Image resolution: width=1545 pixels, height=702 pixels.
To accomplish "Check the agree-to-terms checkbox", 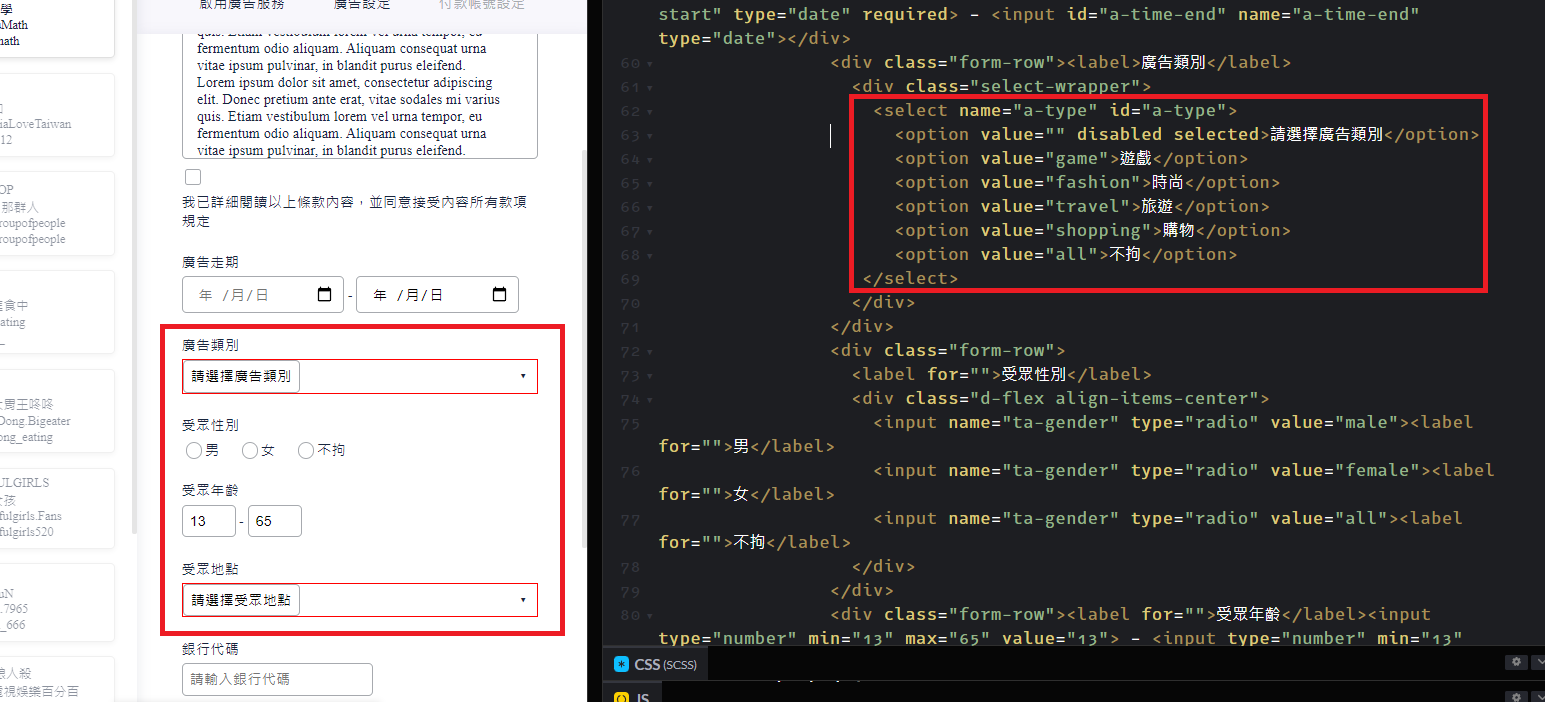I will 193,177.
